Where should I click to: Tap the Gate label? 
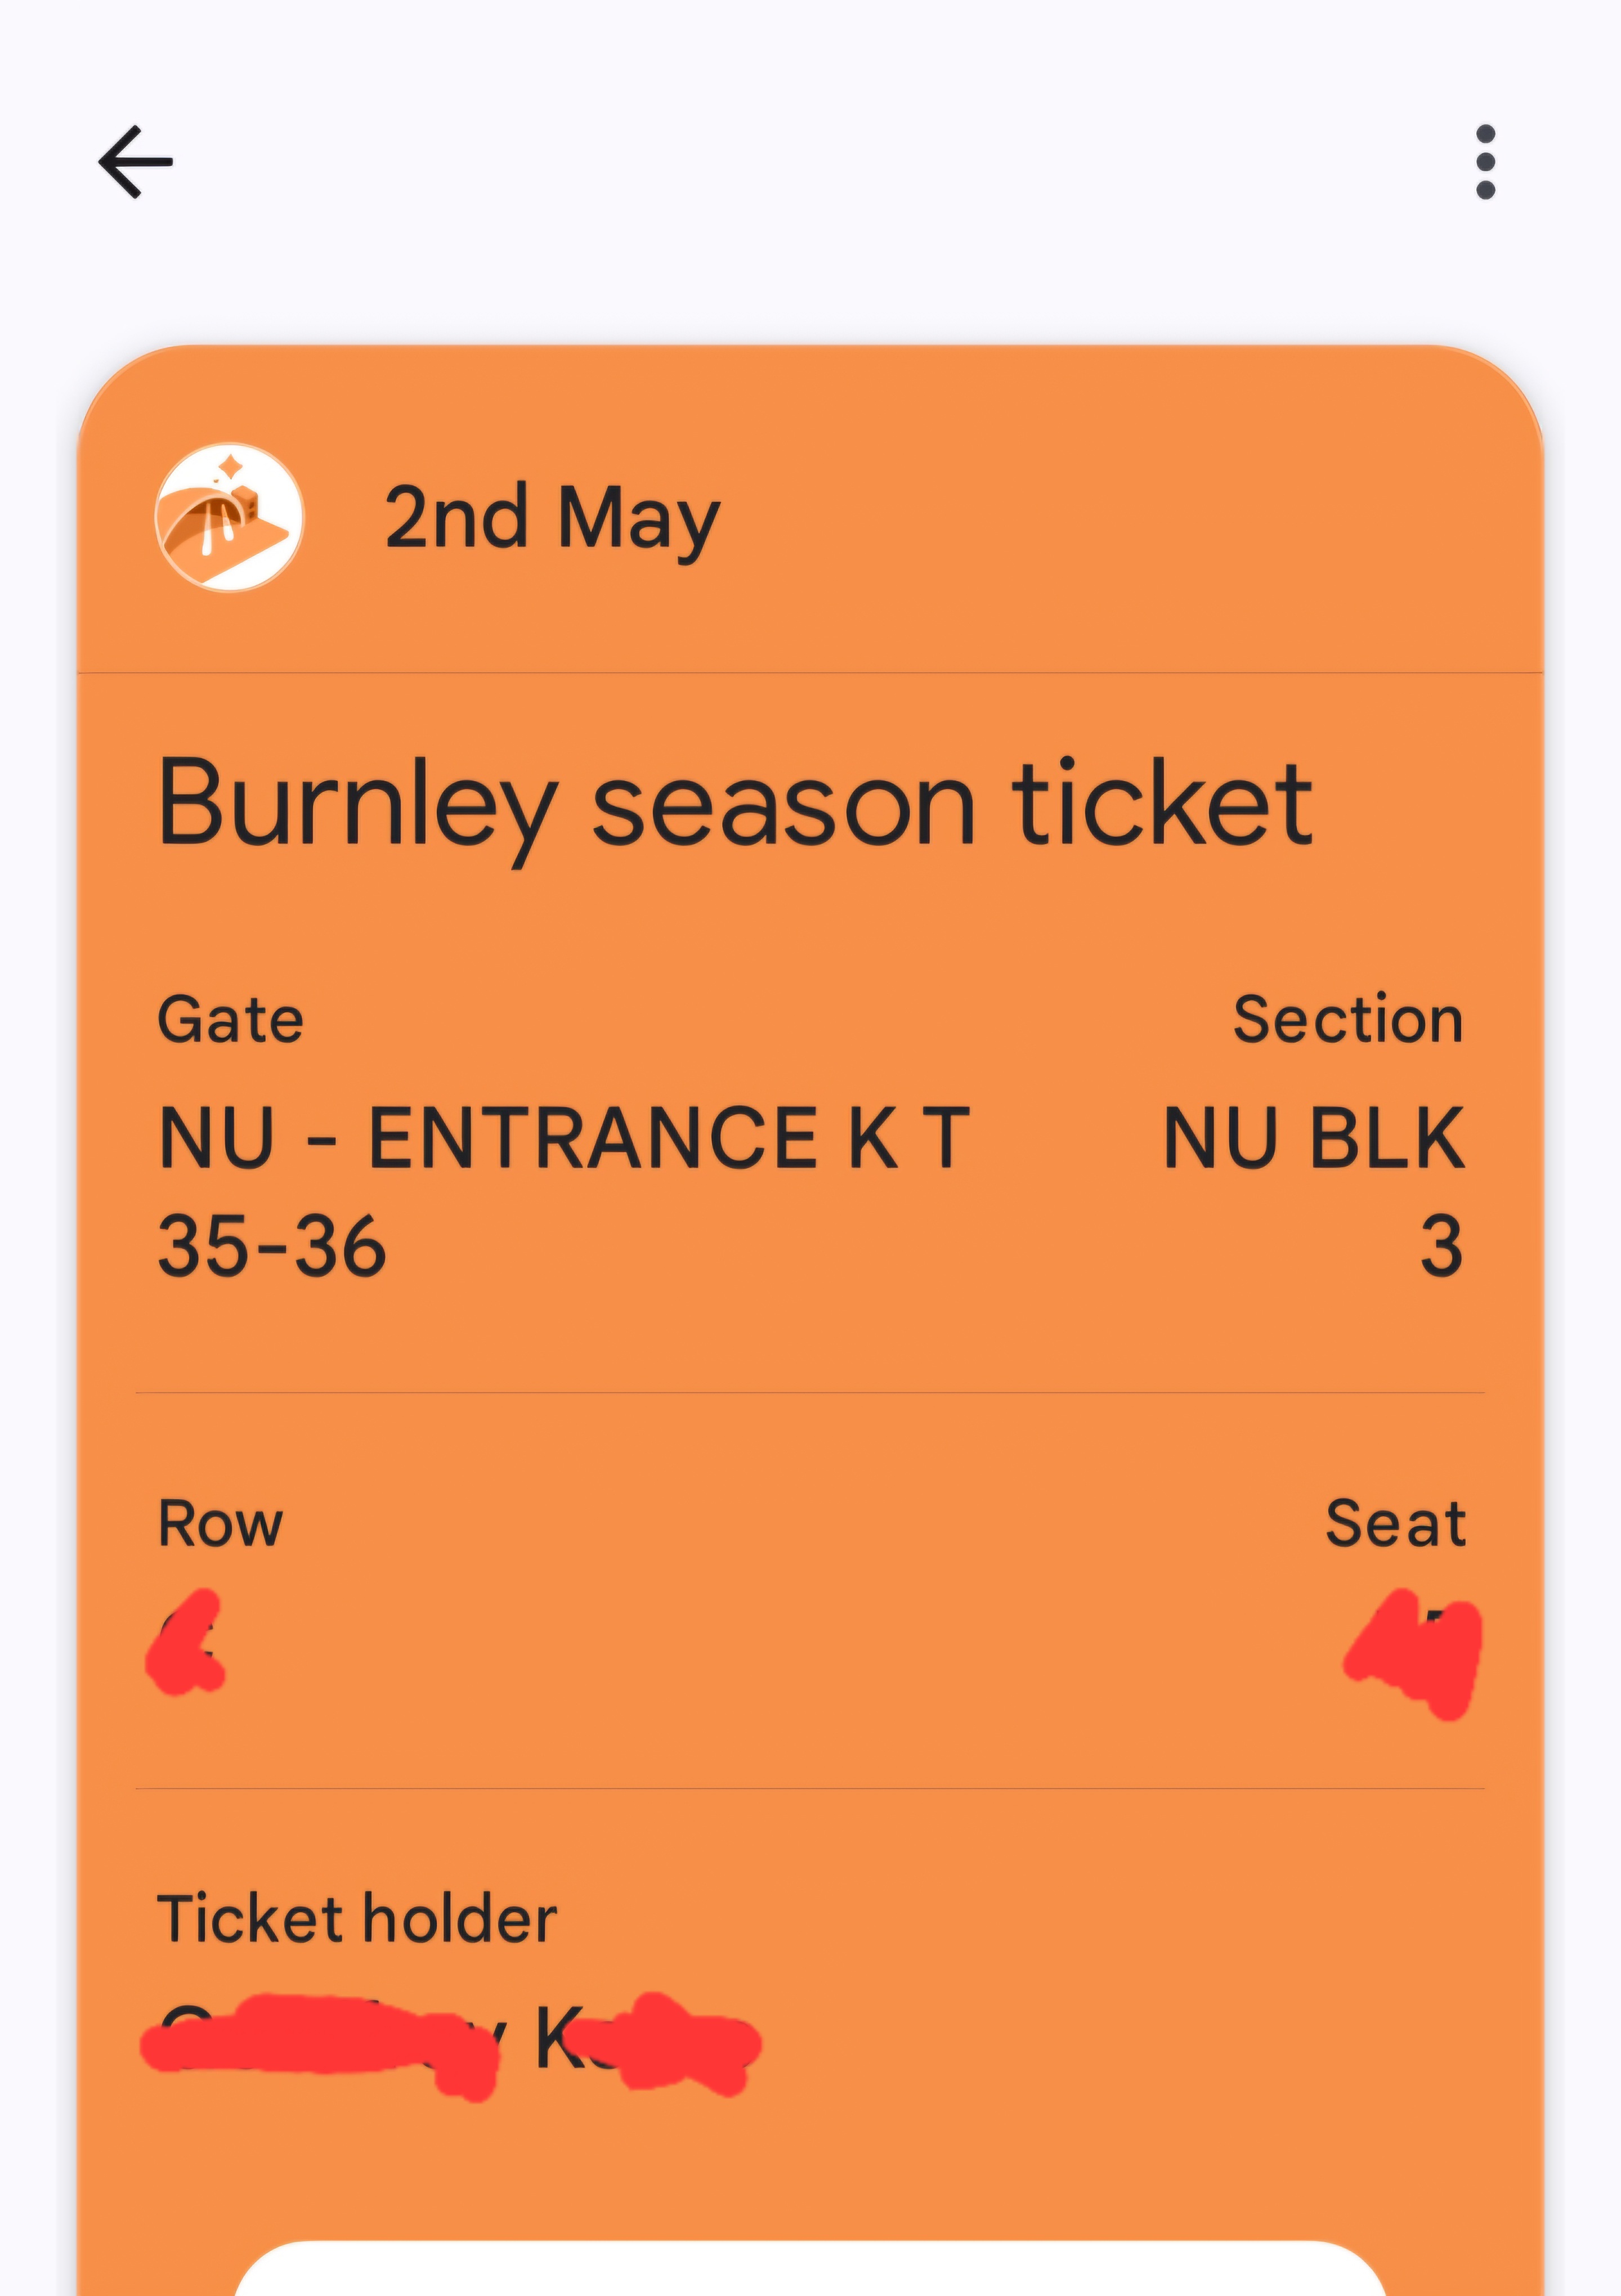click(x=230, y=1020)
